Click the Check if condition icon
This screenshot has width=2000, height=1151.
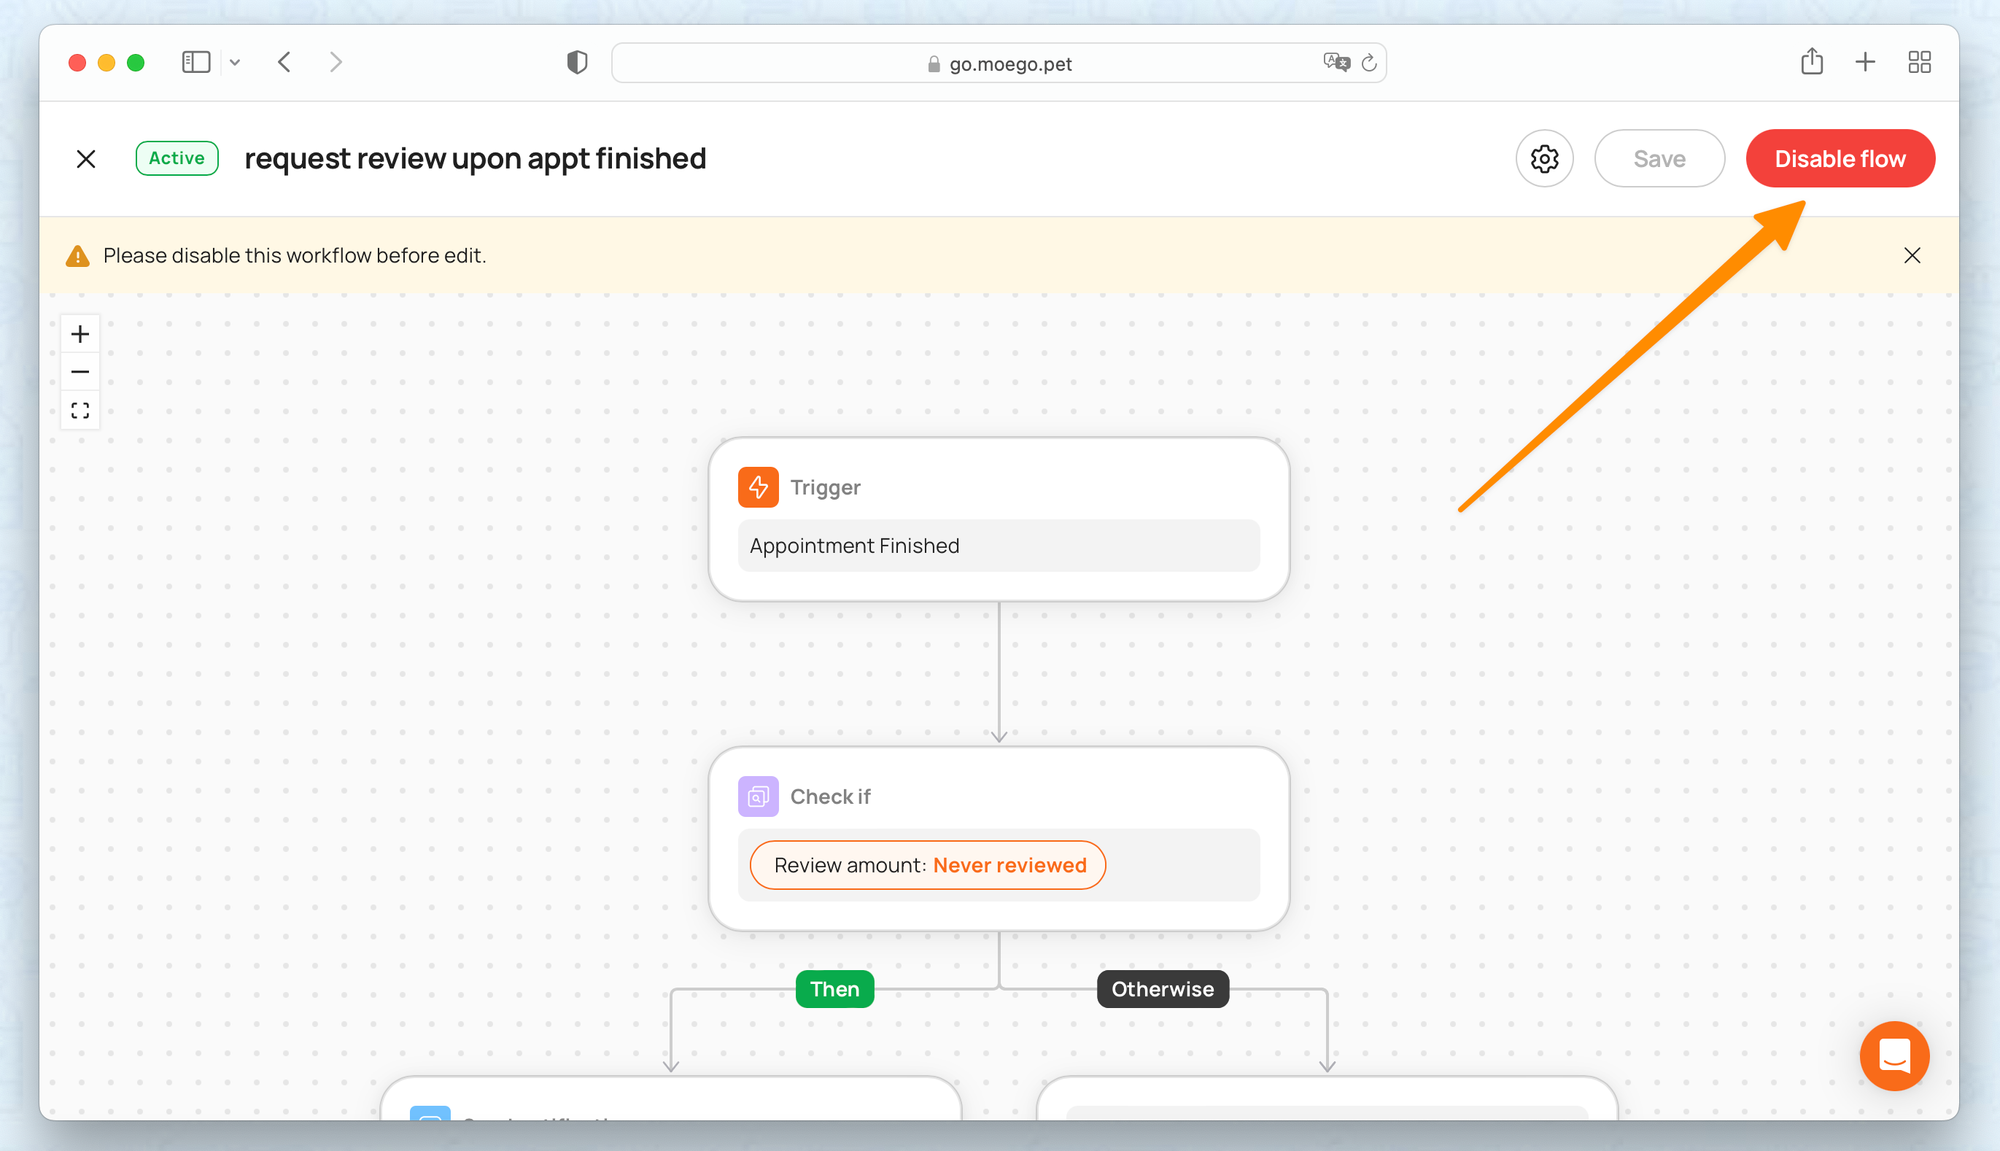pyautogui.click(x=758, y=797)
